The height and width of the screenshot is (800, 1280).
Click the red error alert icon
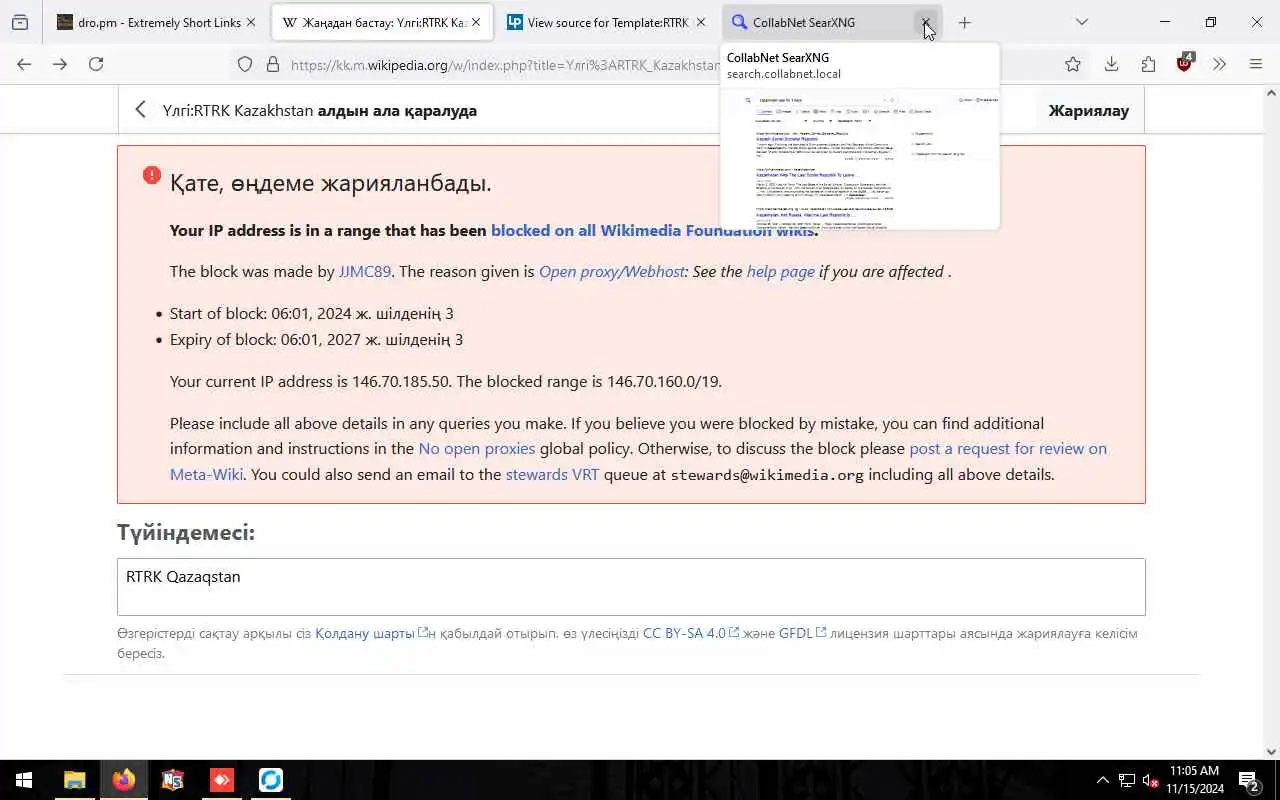pos(152,175)
